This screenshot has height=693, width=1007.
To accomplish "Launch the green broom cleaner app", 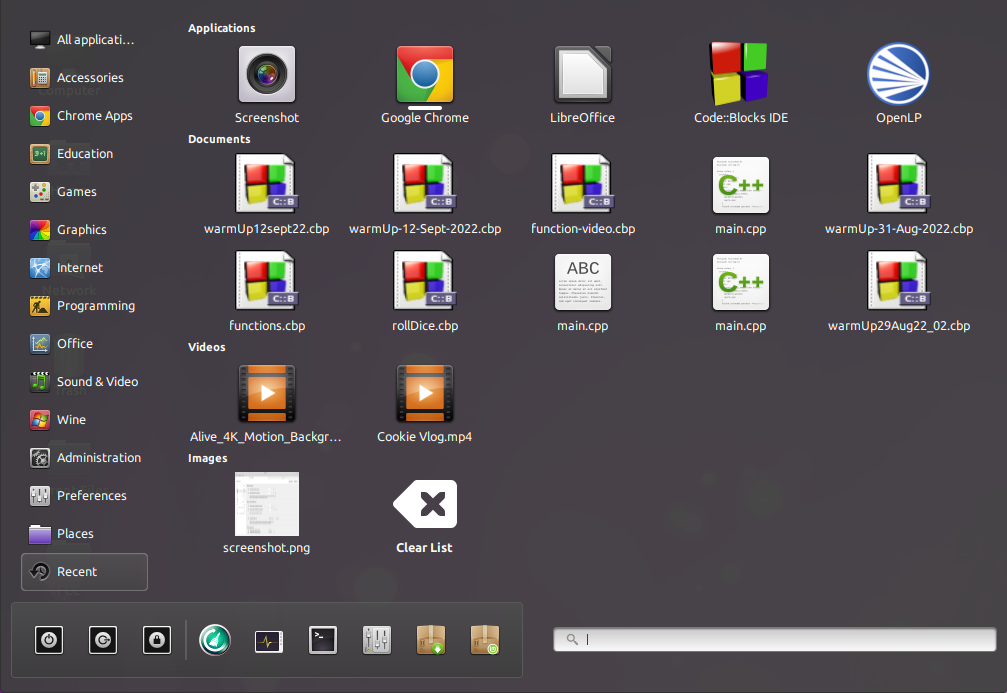I will (x=215, y=640).
